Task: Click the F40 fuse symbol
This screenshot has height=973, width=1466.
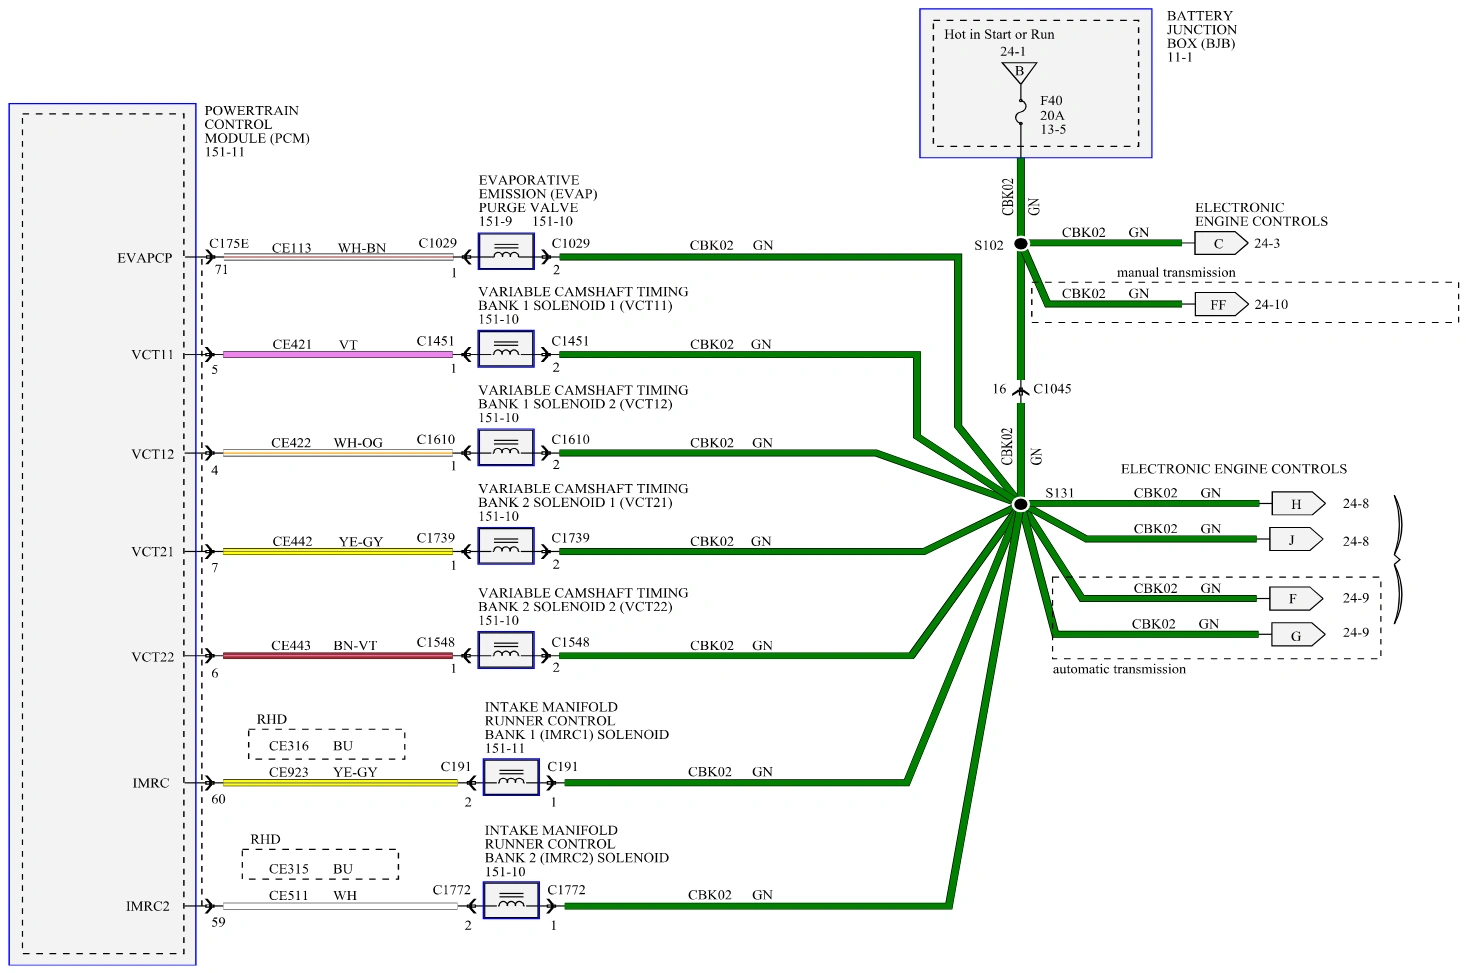Action: (x=1021, y=112)
